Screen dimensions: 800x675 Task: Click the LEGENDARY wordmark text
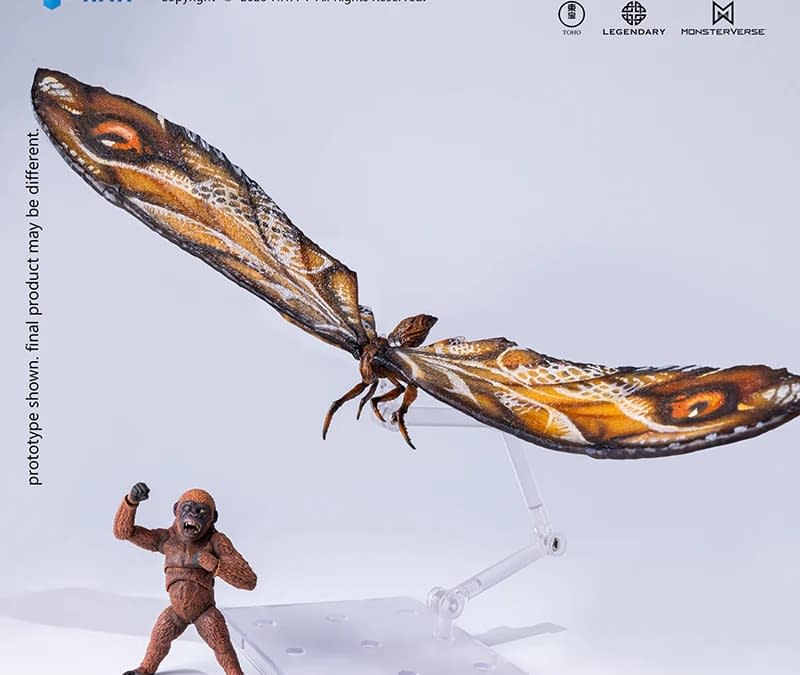tap(635, 32)
